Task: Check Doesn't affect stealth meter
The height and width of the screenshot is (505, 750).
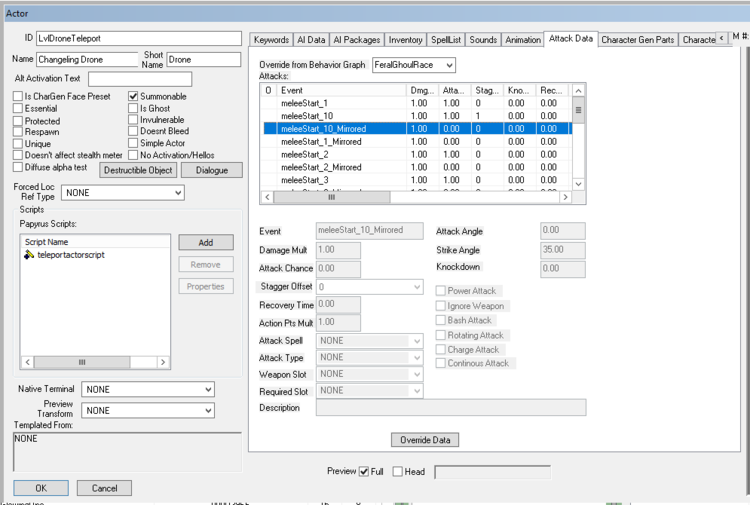Action: point(18,155)
